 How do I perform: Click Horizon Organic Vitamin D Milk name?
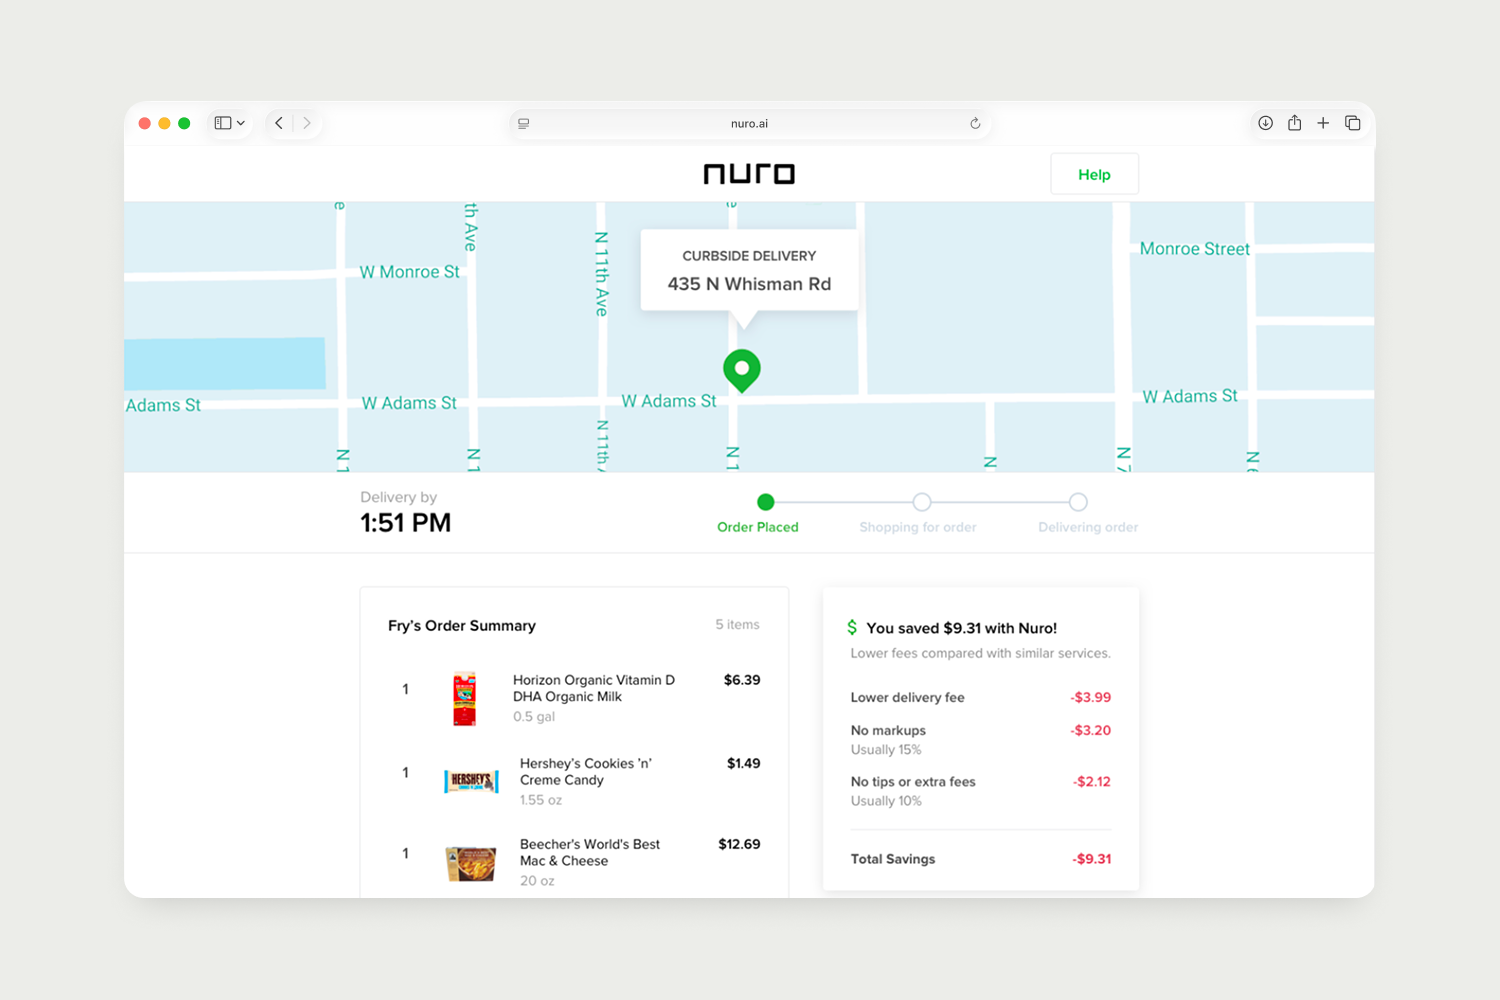(594, 688)
